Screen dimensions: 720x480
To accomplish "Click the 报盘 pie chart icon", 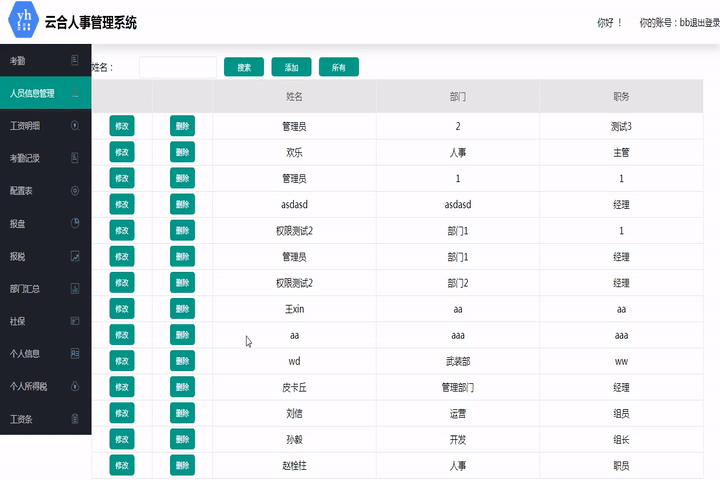I will pyautogui.click(x=75, y=223).
